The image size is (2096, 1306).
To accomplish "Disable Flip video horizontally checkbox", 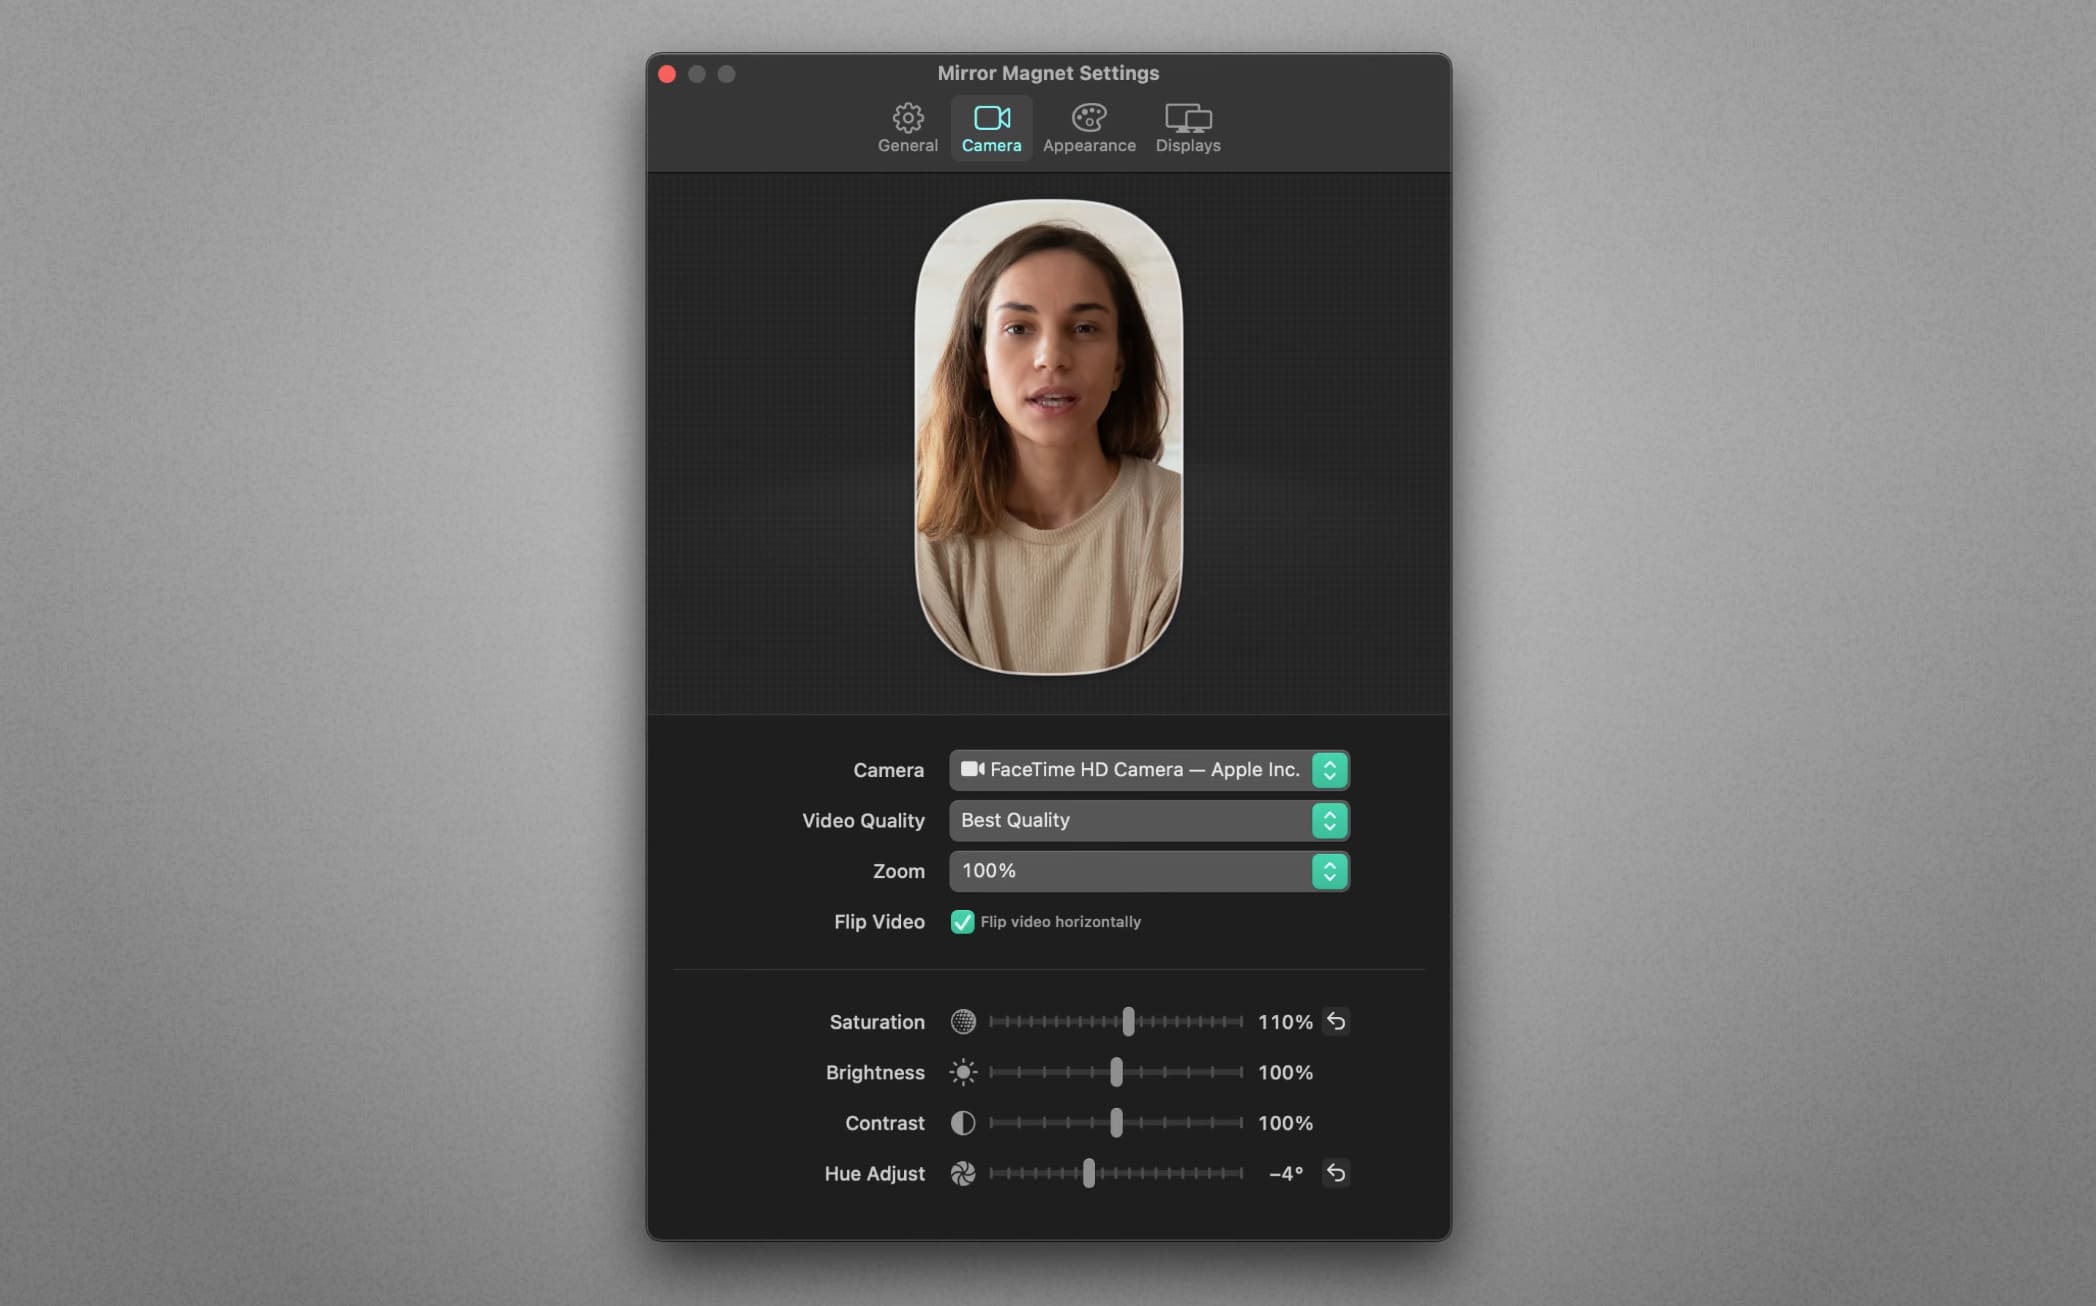I will point(962,922).
